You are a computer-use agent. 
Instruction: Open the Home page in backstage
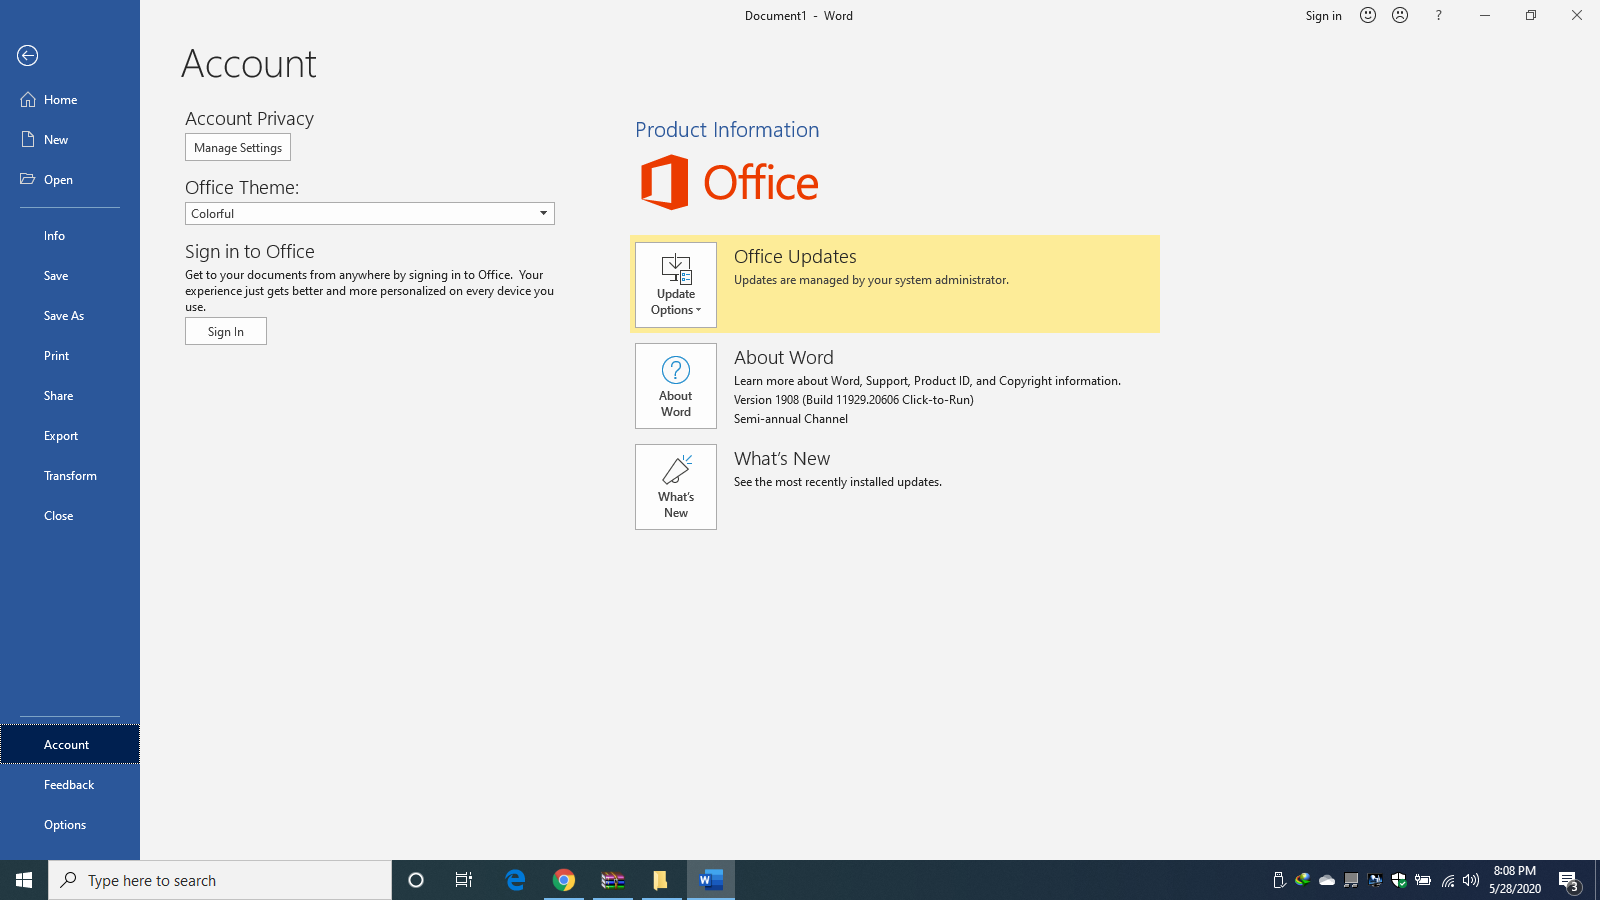[70, 100]
